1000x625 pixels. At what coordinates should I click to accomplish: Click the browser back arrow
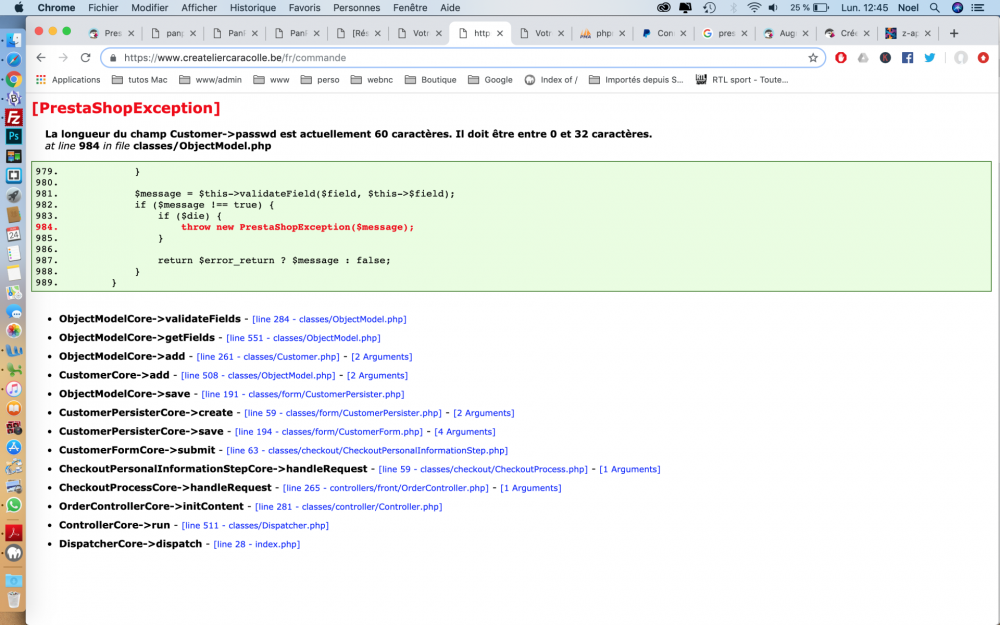(x=41, y=58)
